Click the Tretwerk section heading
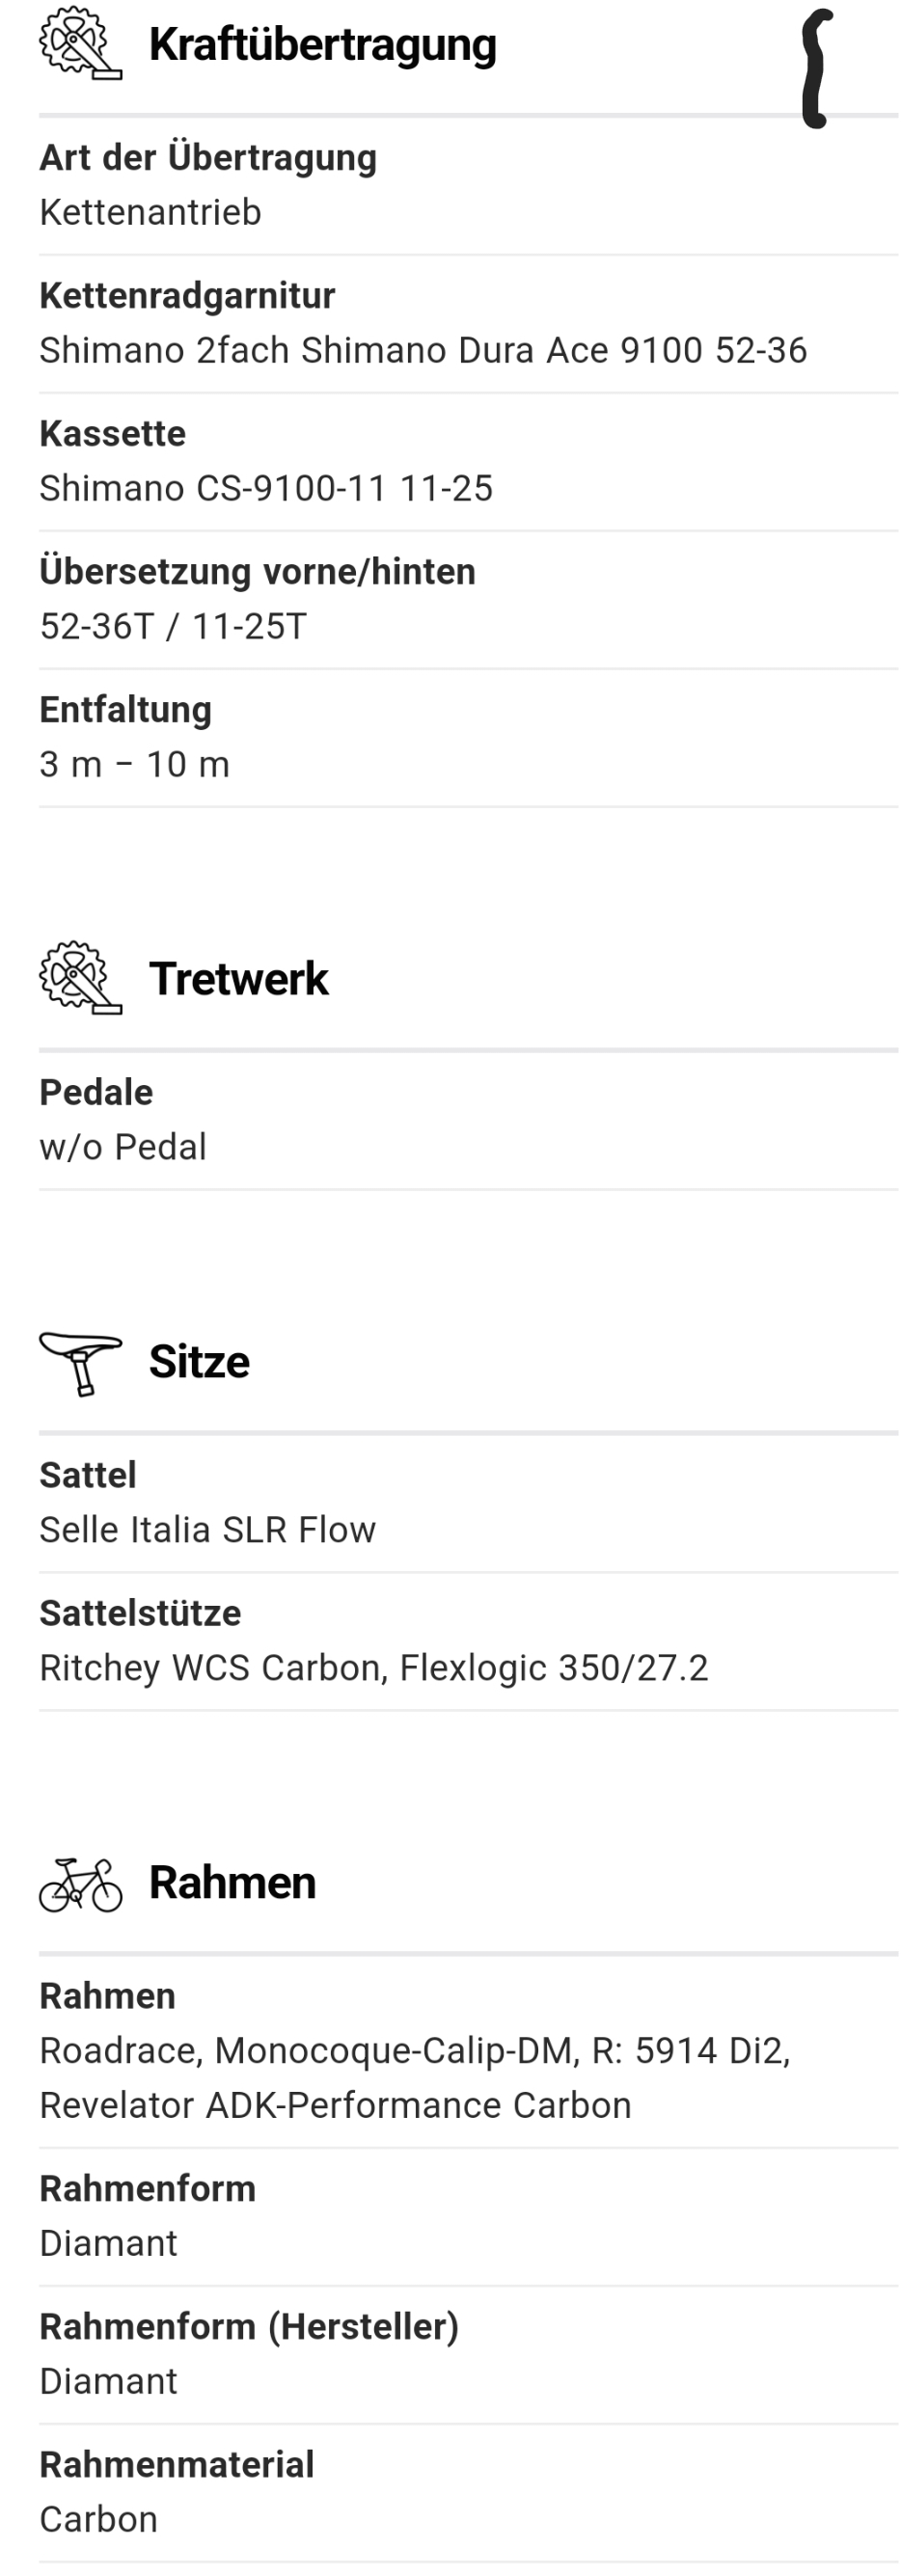Screen dimensions: 901x2576 pos(238,979)
